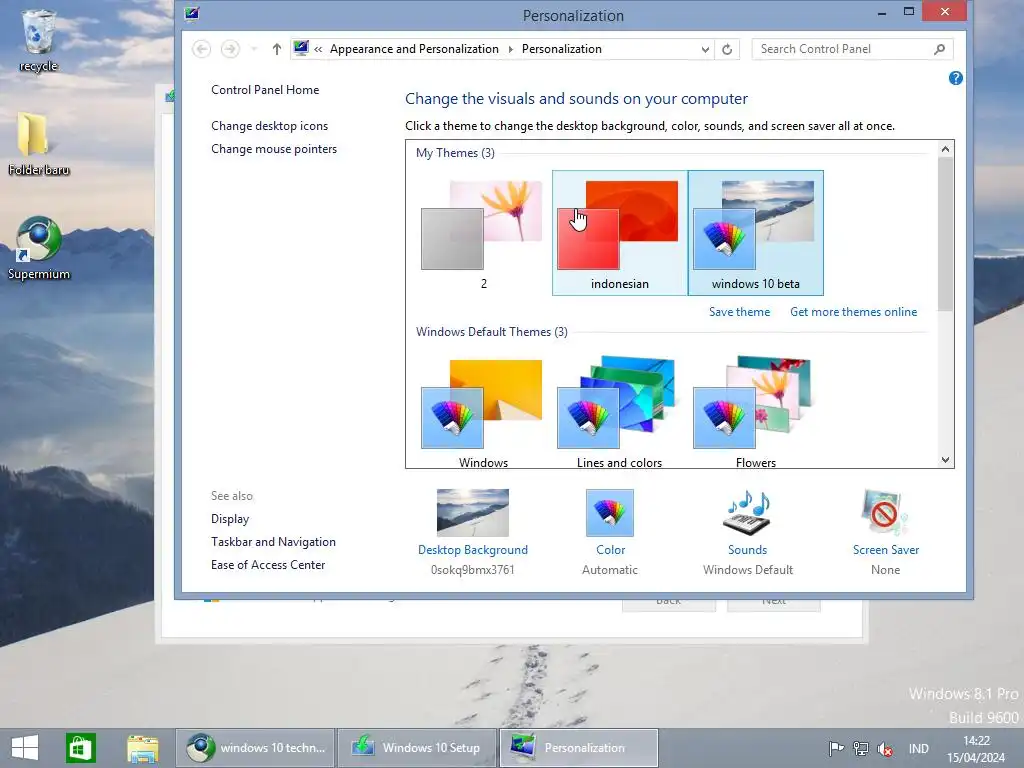Open the Recycle bin desktop icon

tap(39, 40)
